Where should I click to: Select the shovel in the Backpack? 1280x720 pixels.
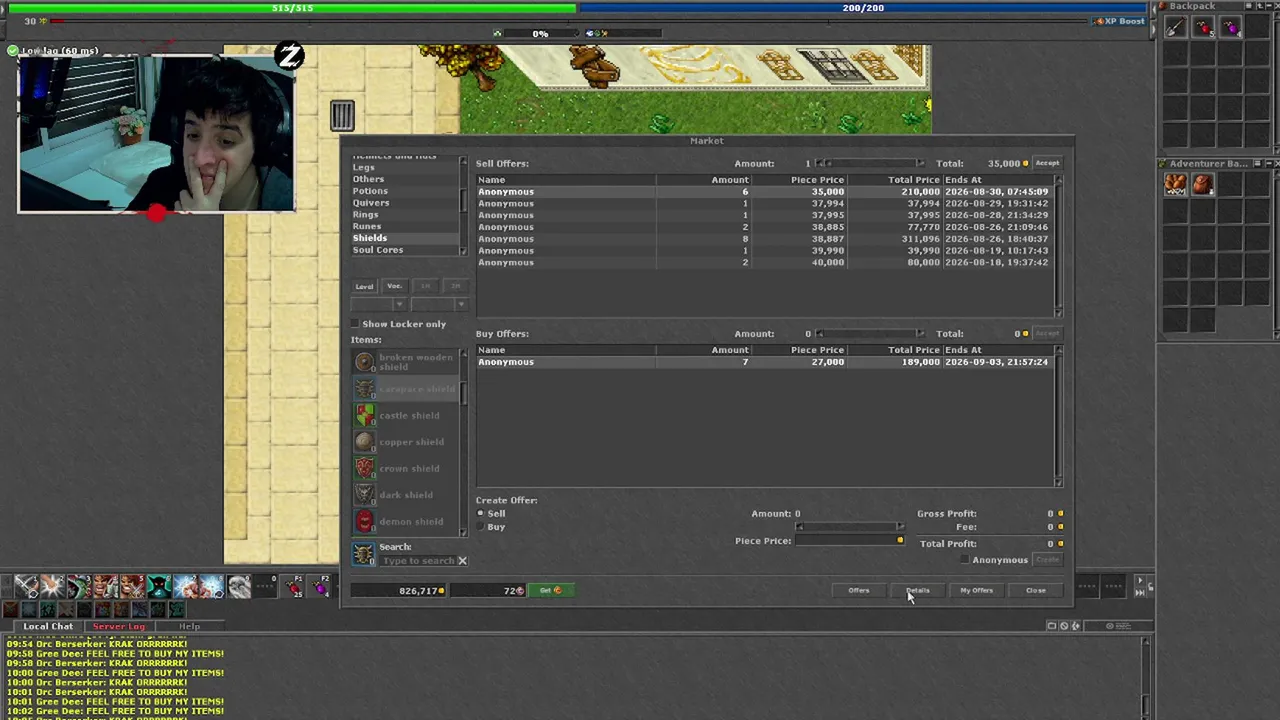[x=1175, y=28]
